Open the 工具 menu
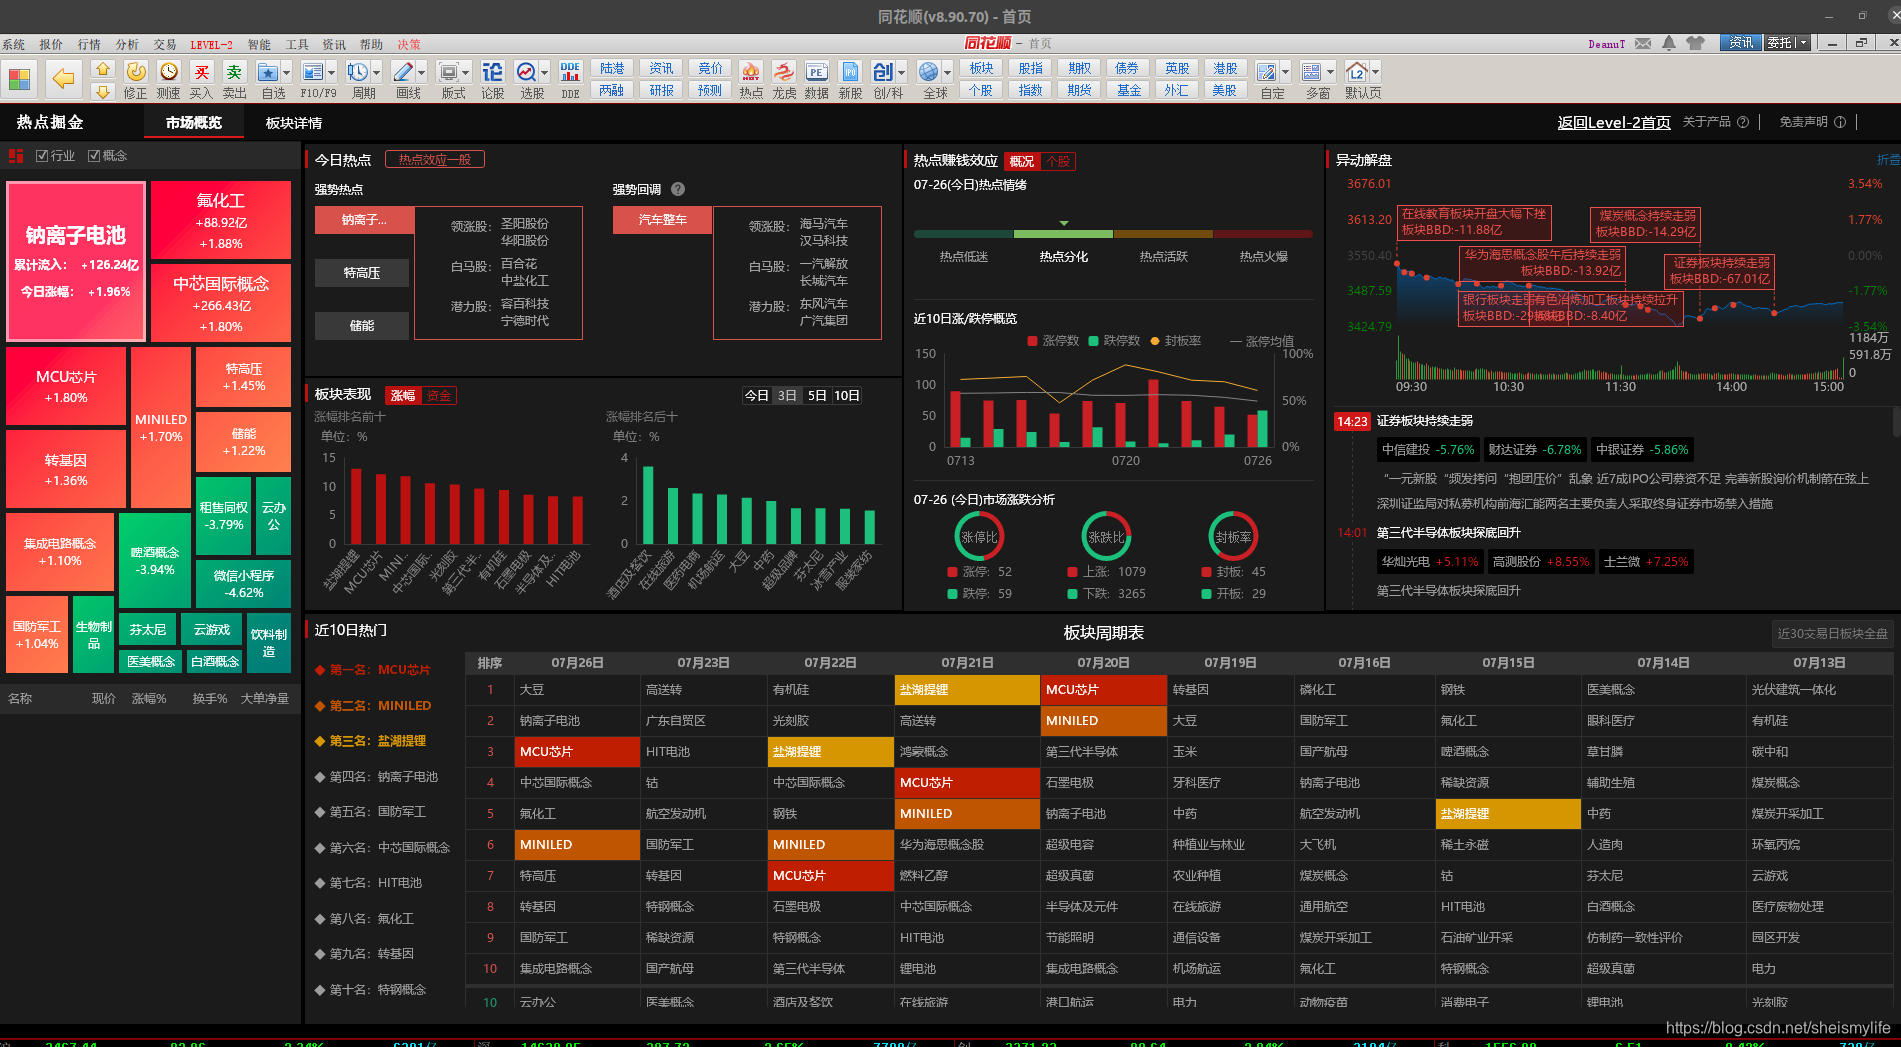The width and height of the screenshot is (1901, 1047). pos(297,45)
